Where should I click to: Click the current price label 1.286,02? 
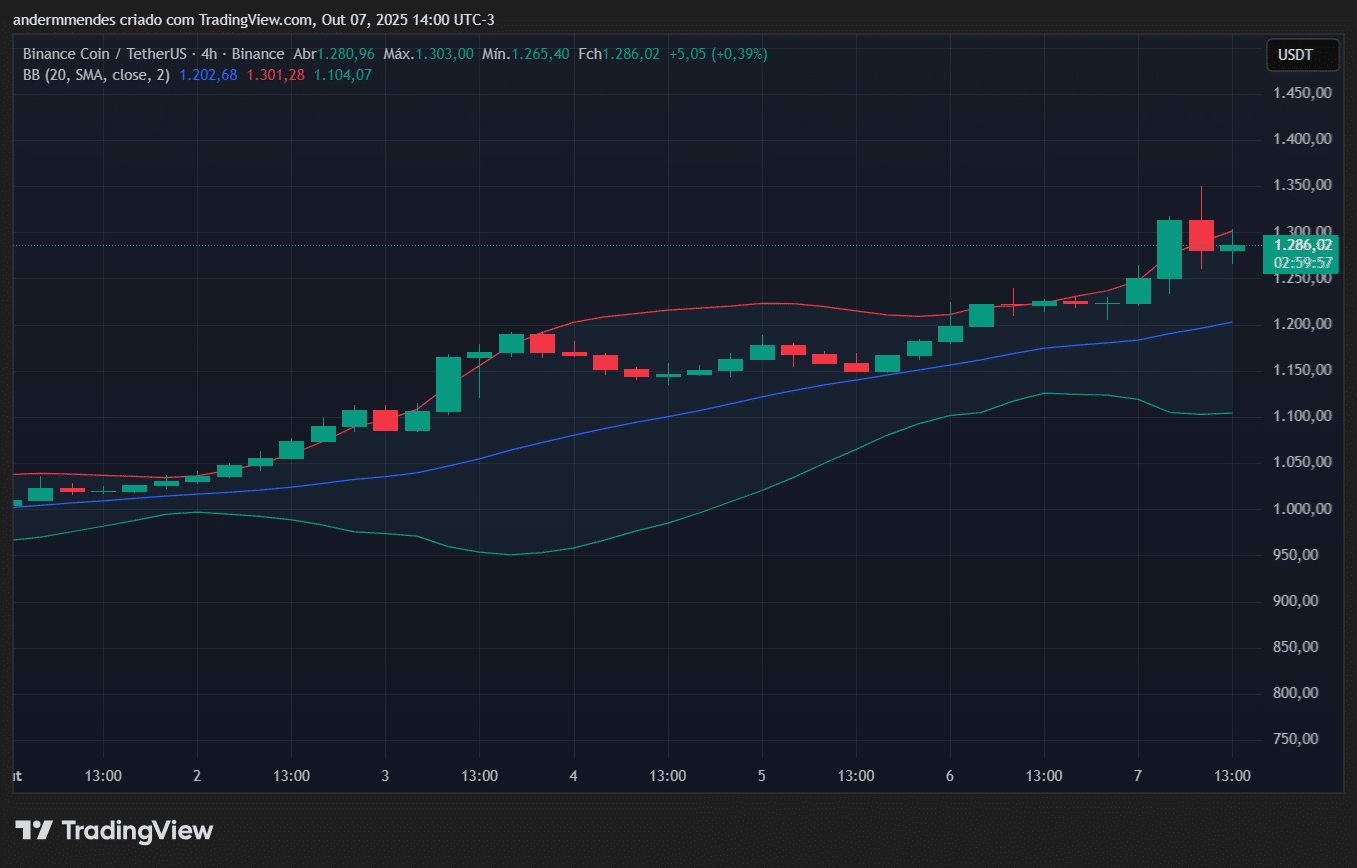click(1301, 244)
